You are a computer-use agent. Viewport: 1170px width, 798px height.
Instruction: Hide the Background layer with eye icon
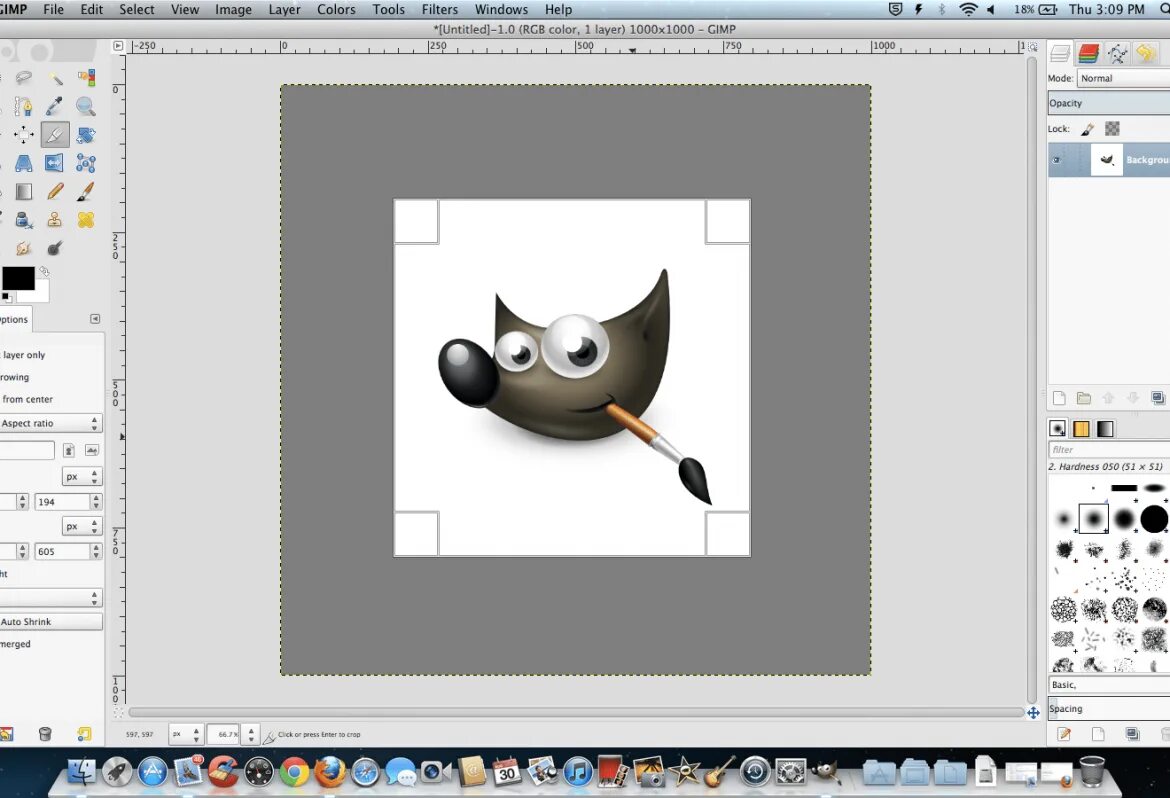[x=1056, y=160]
